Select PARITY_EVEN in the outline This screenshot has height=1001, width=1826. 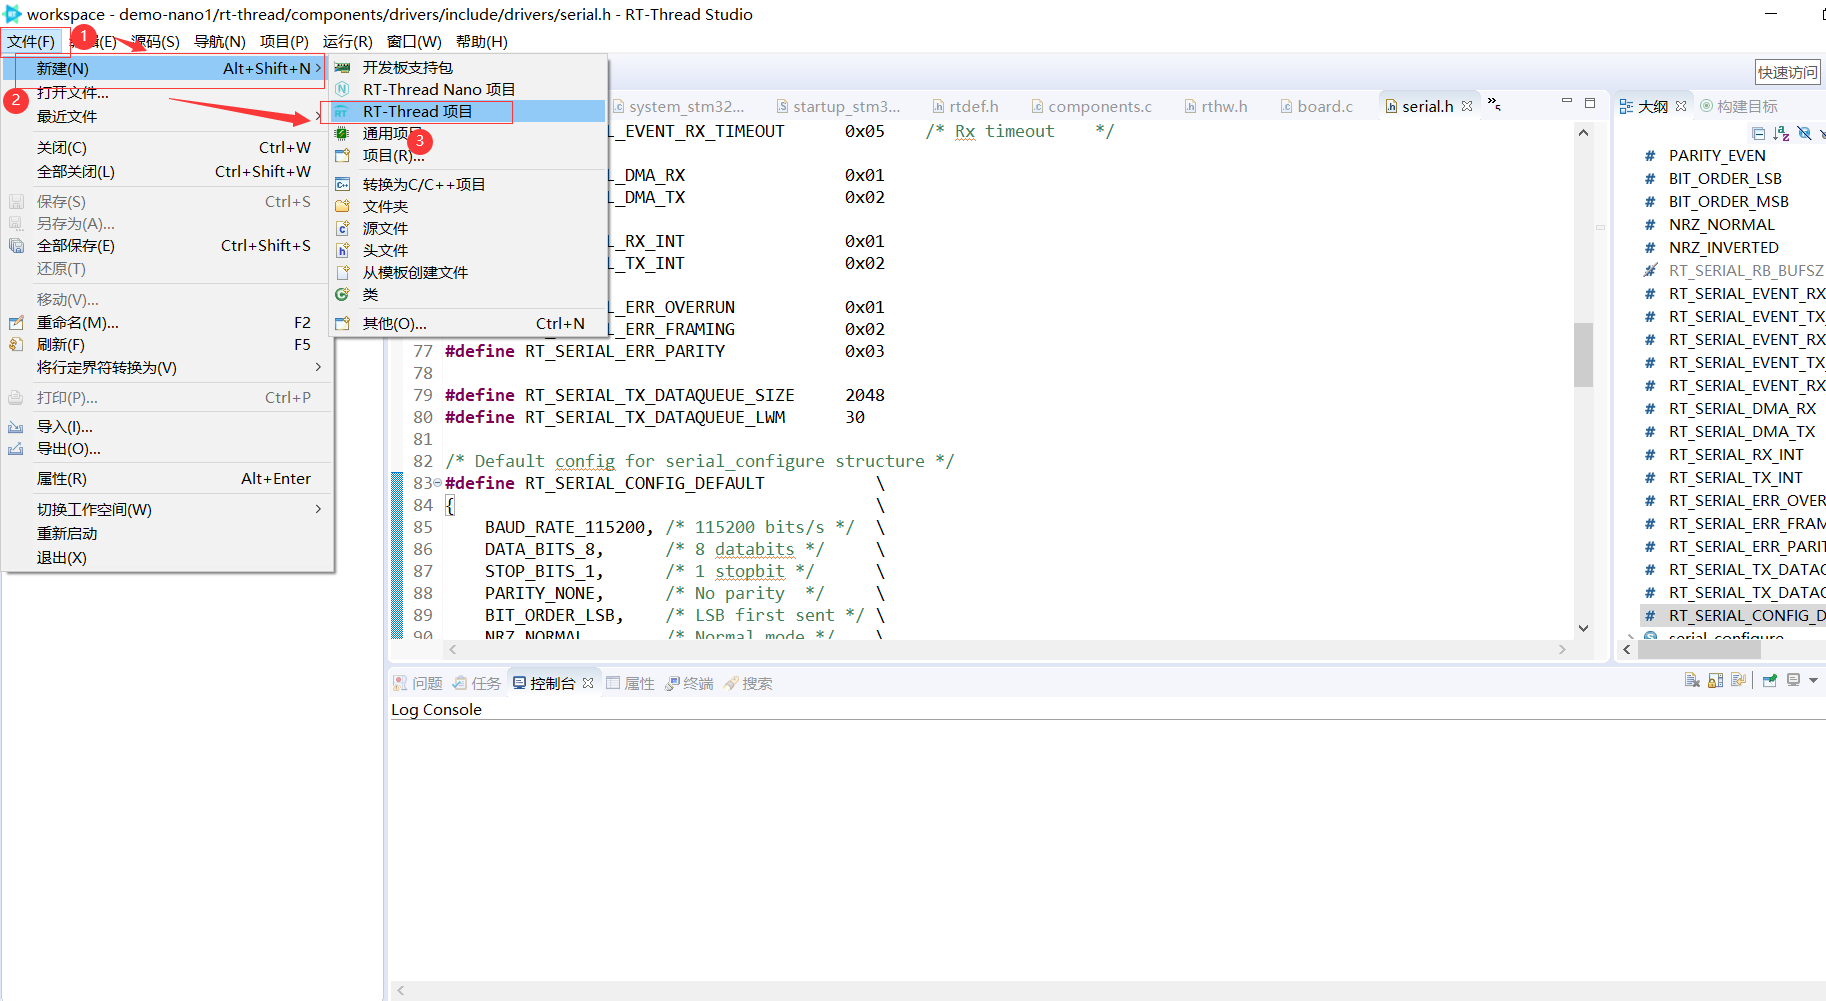click(1717, 155)
